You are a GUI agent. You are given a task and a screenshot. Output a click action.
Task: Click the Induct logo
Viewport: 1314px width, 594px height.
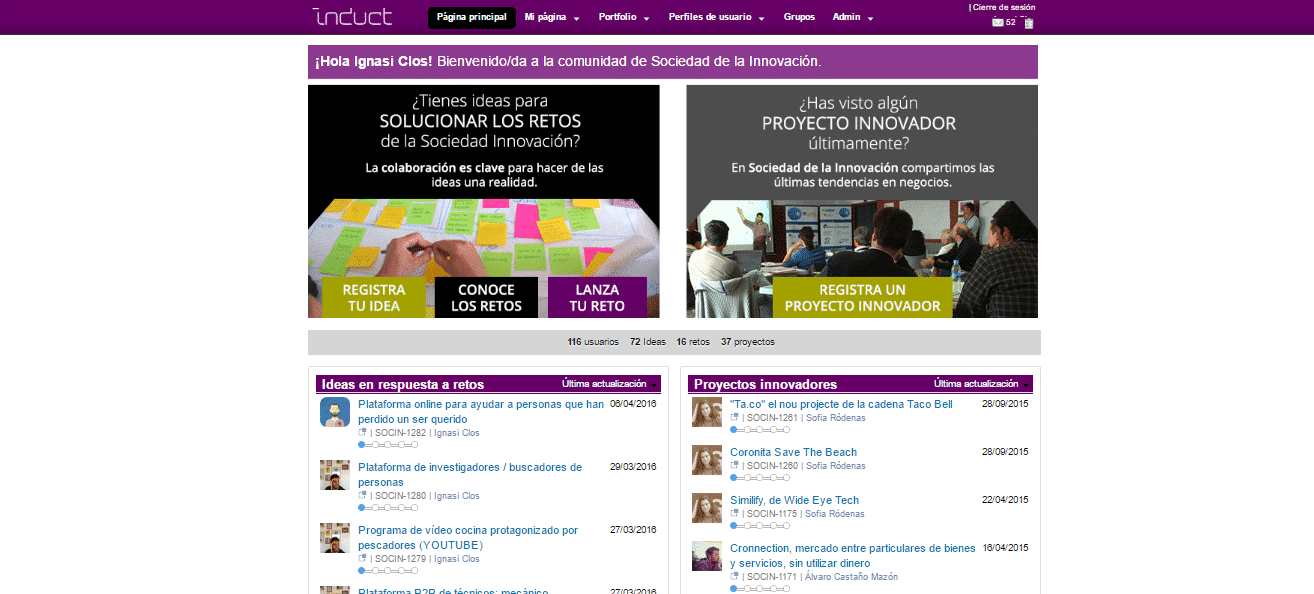(x=351, y=16)
